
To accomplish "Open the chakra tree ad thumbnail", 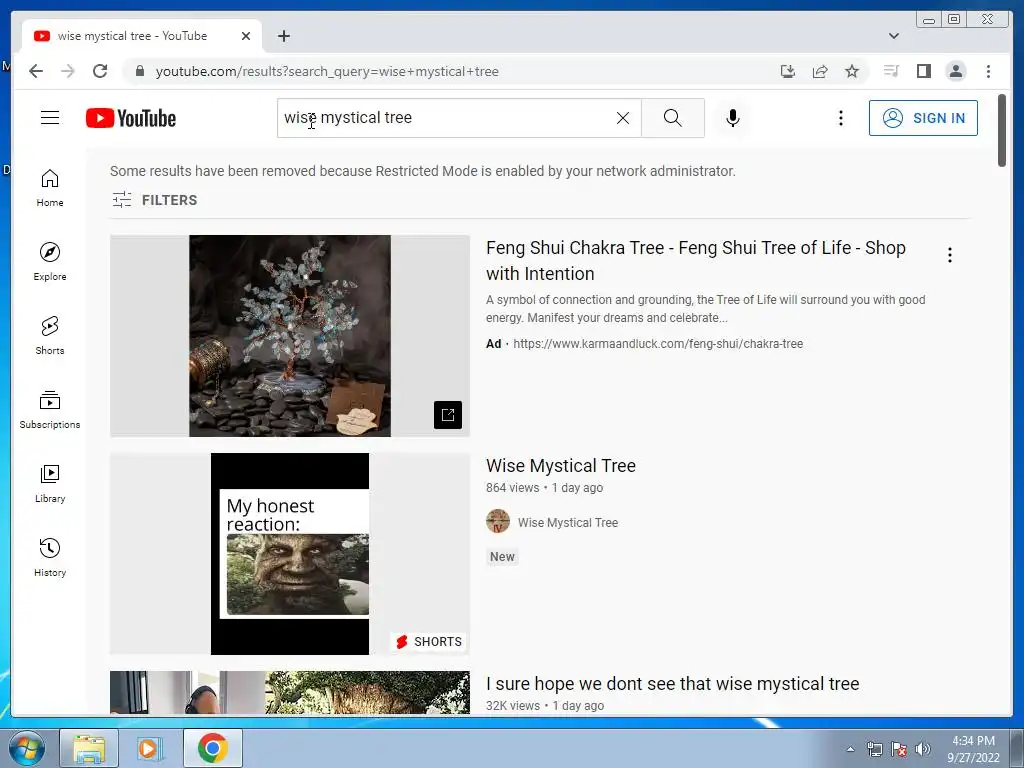I will (290, 336).
